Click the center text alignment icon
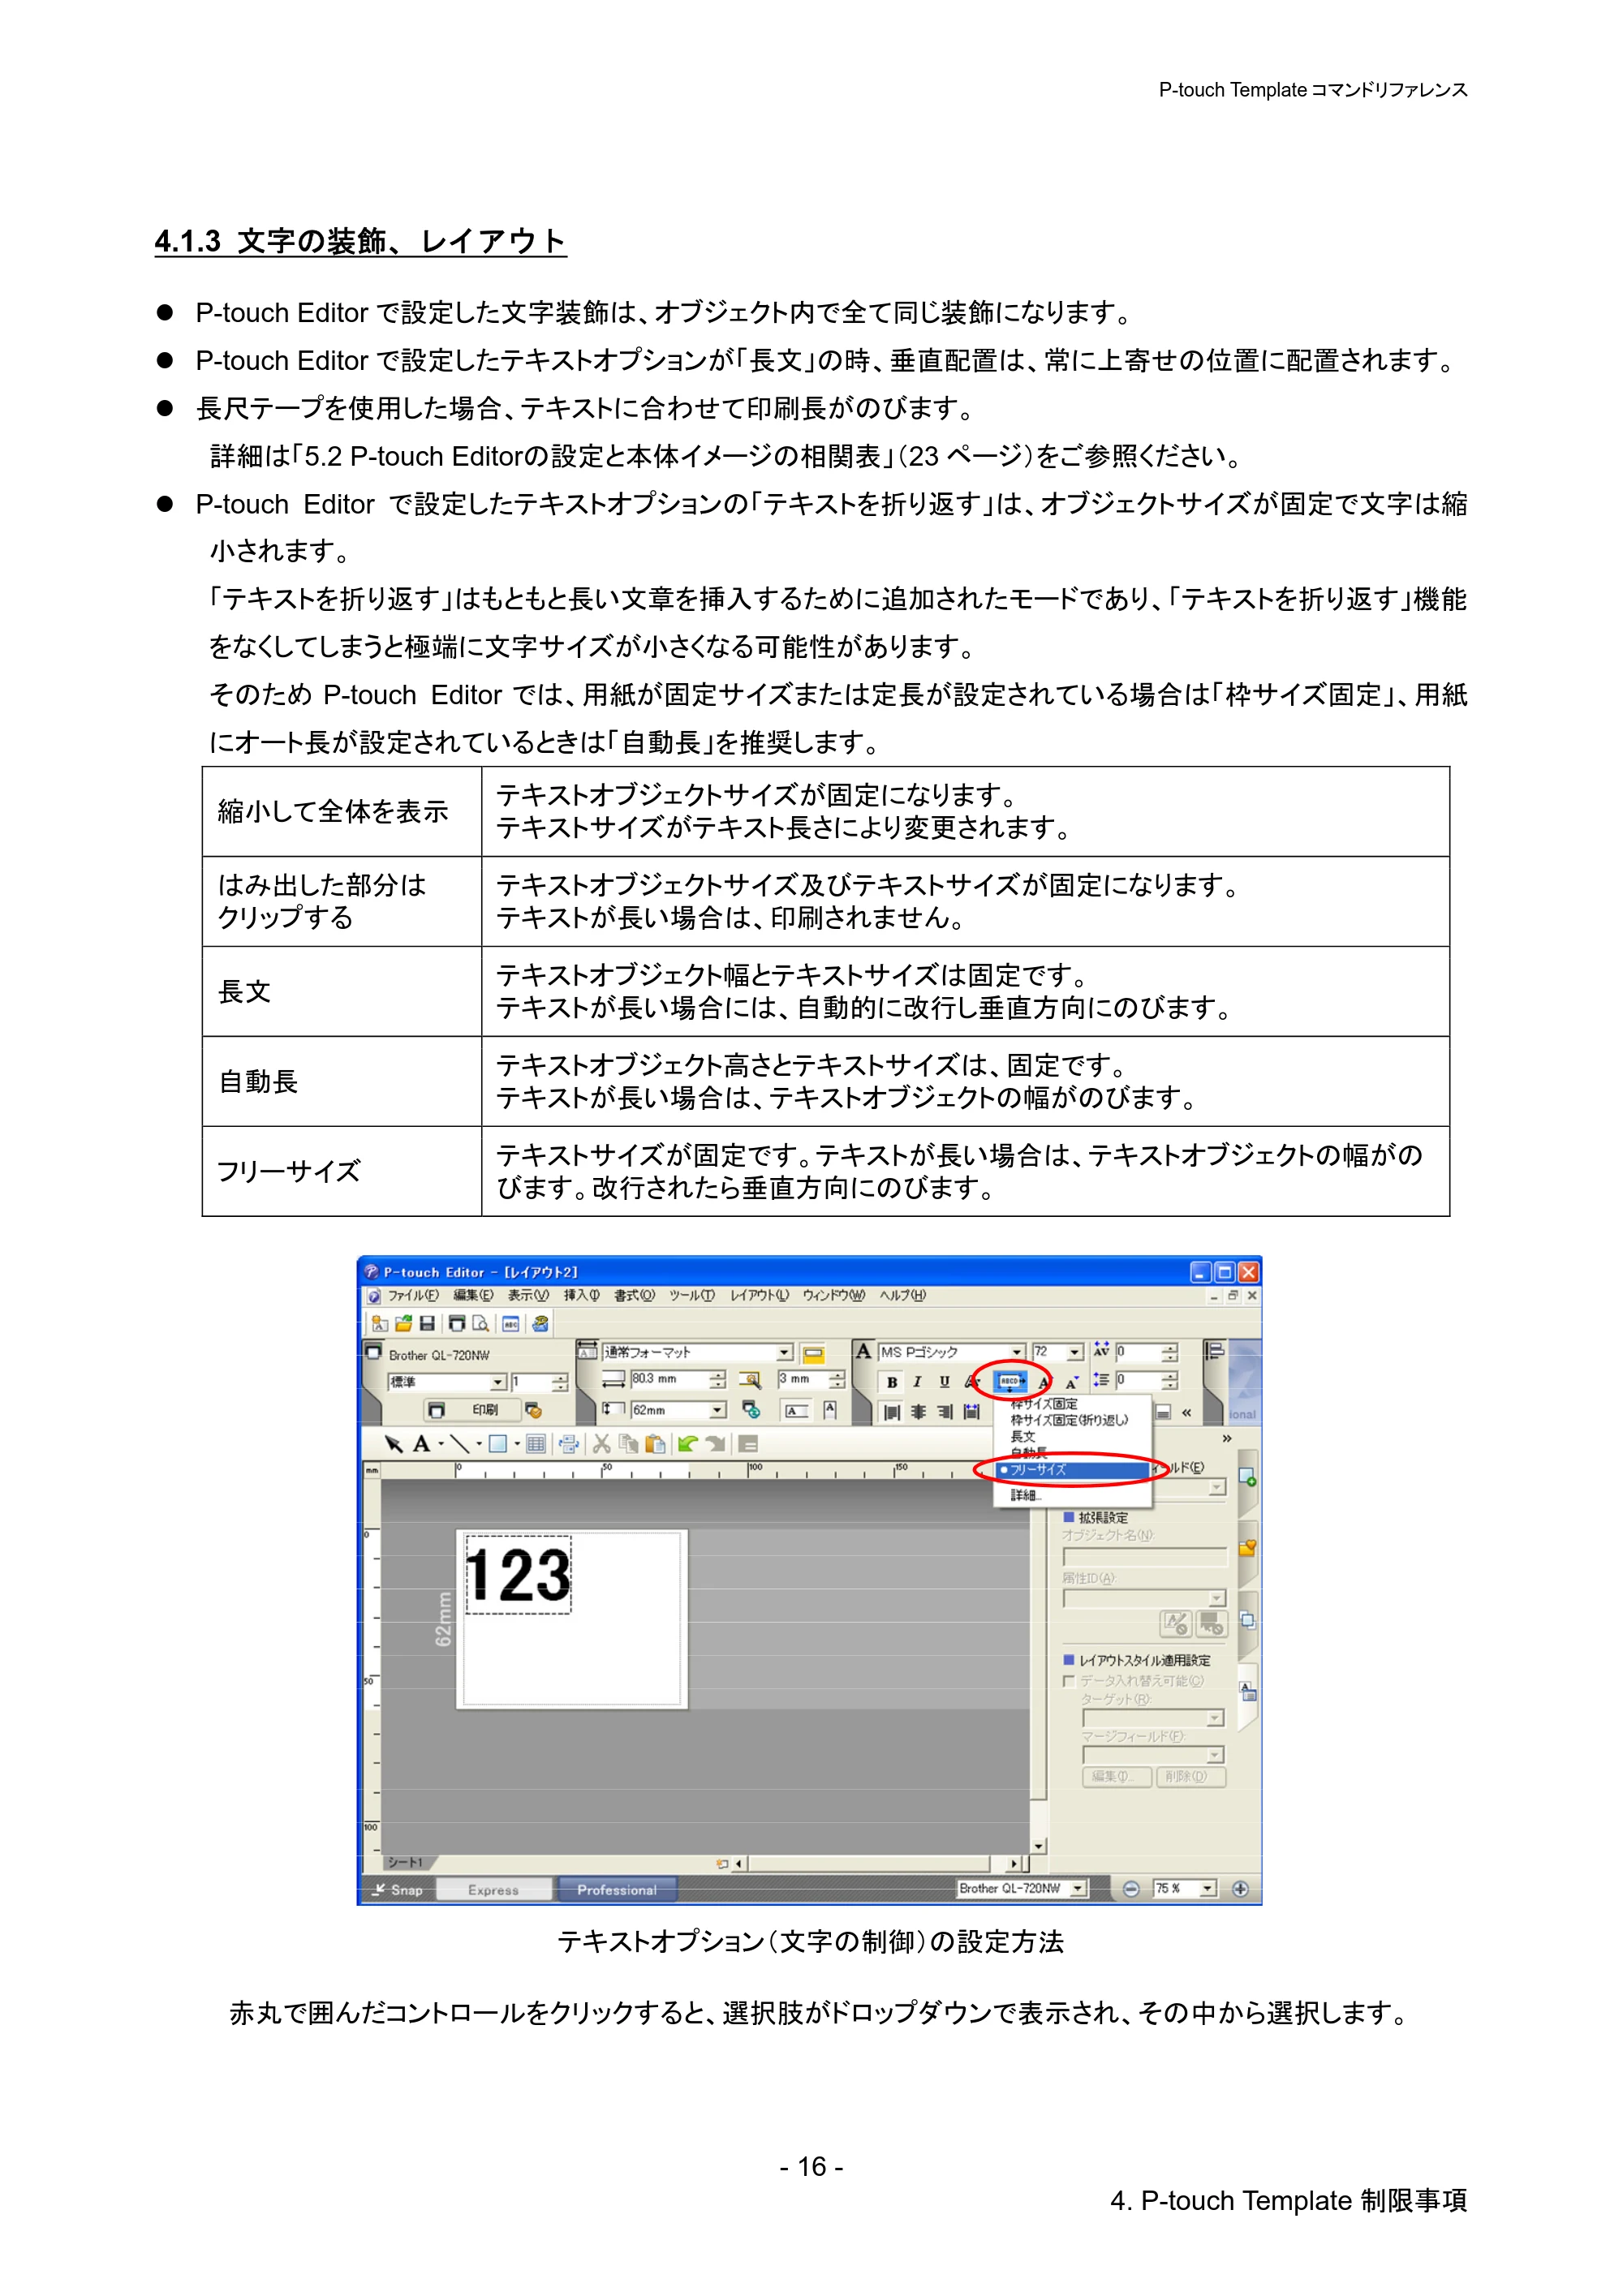This screenshot has height=2296, width=1623. [x=918, y=1412]
